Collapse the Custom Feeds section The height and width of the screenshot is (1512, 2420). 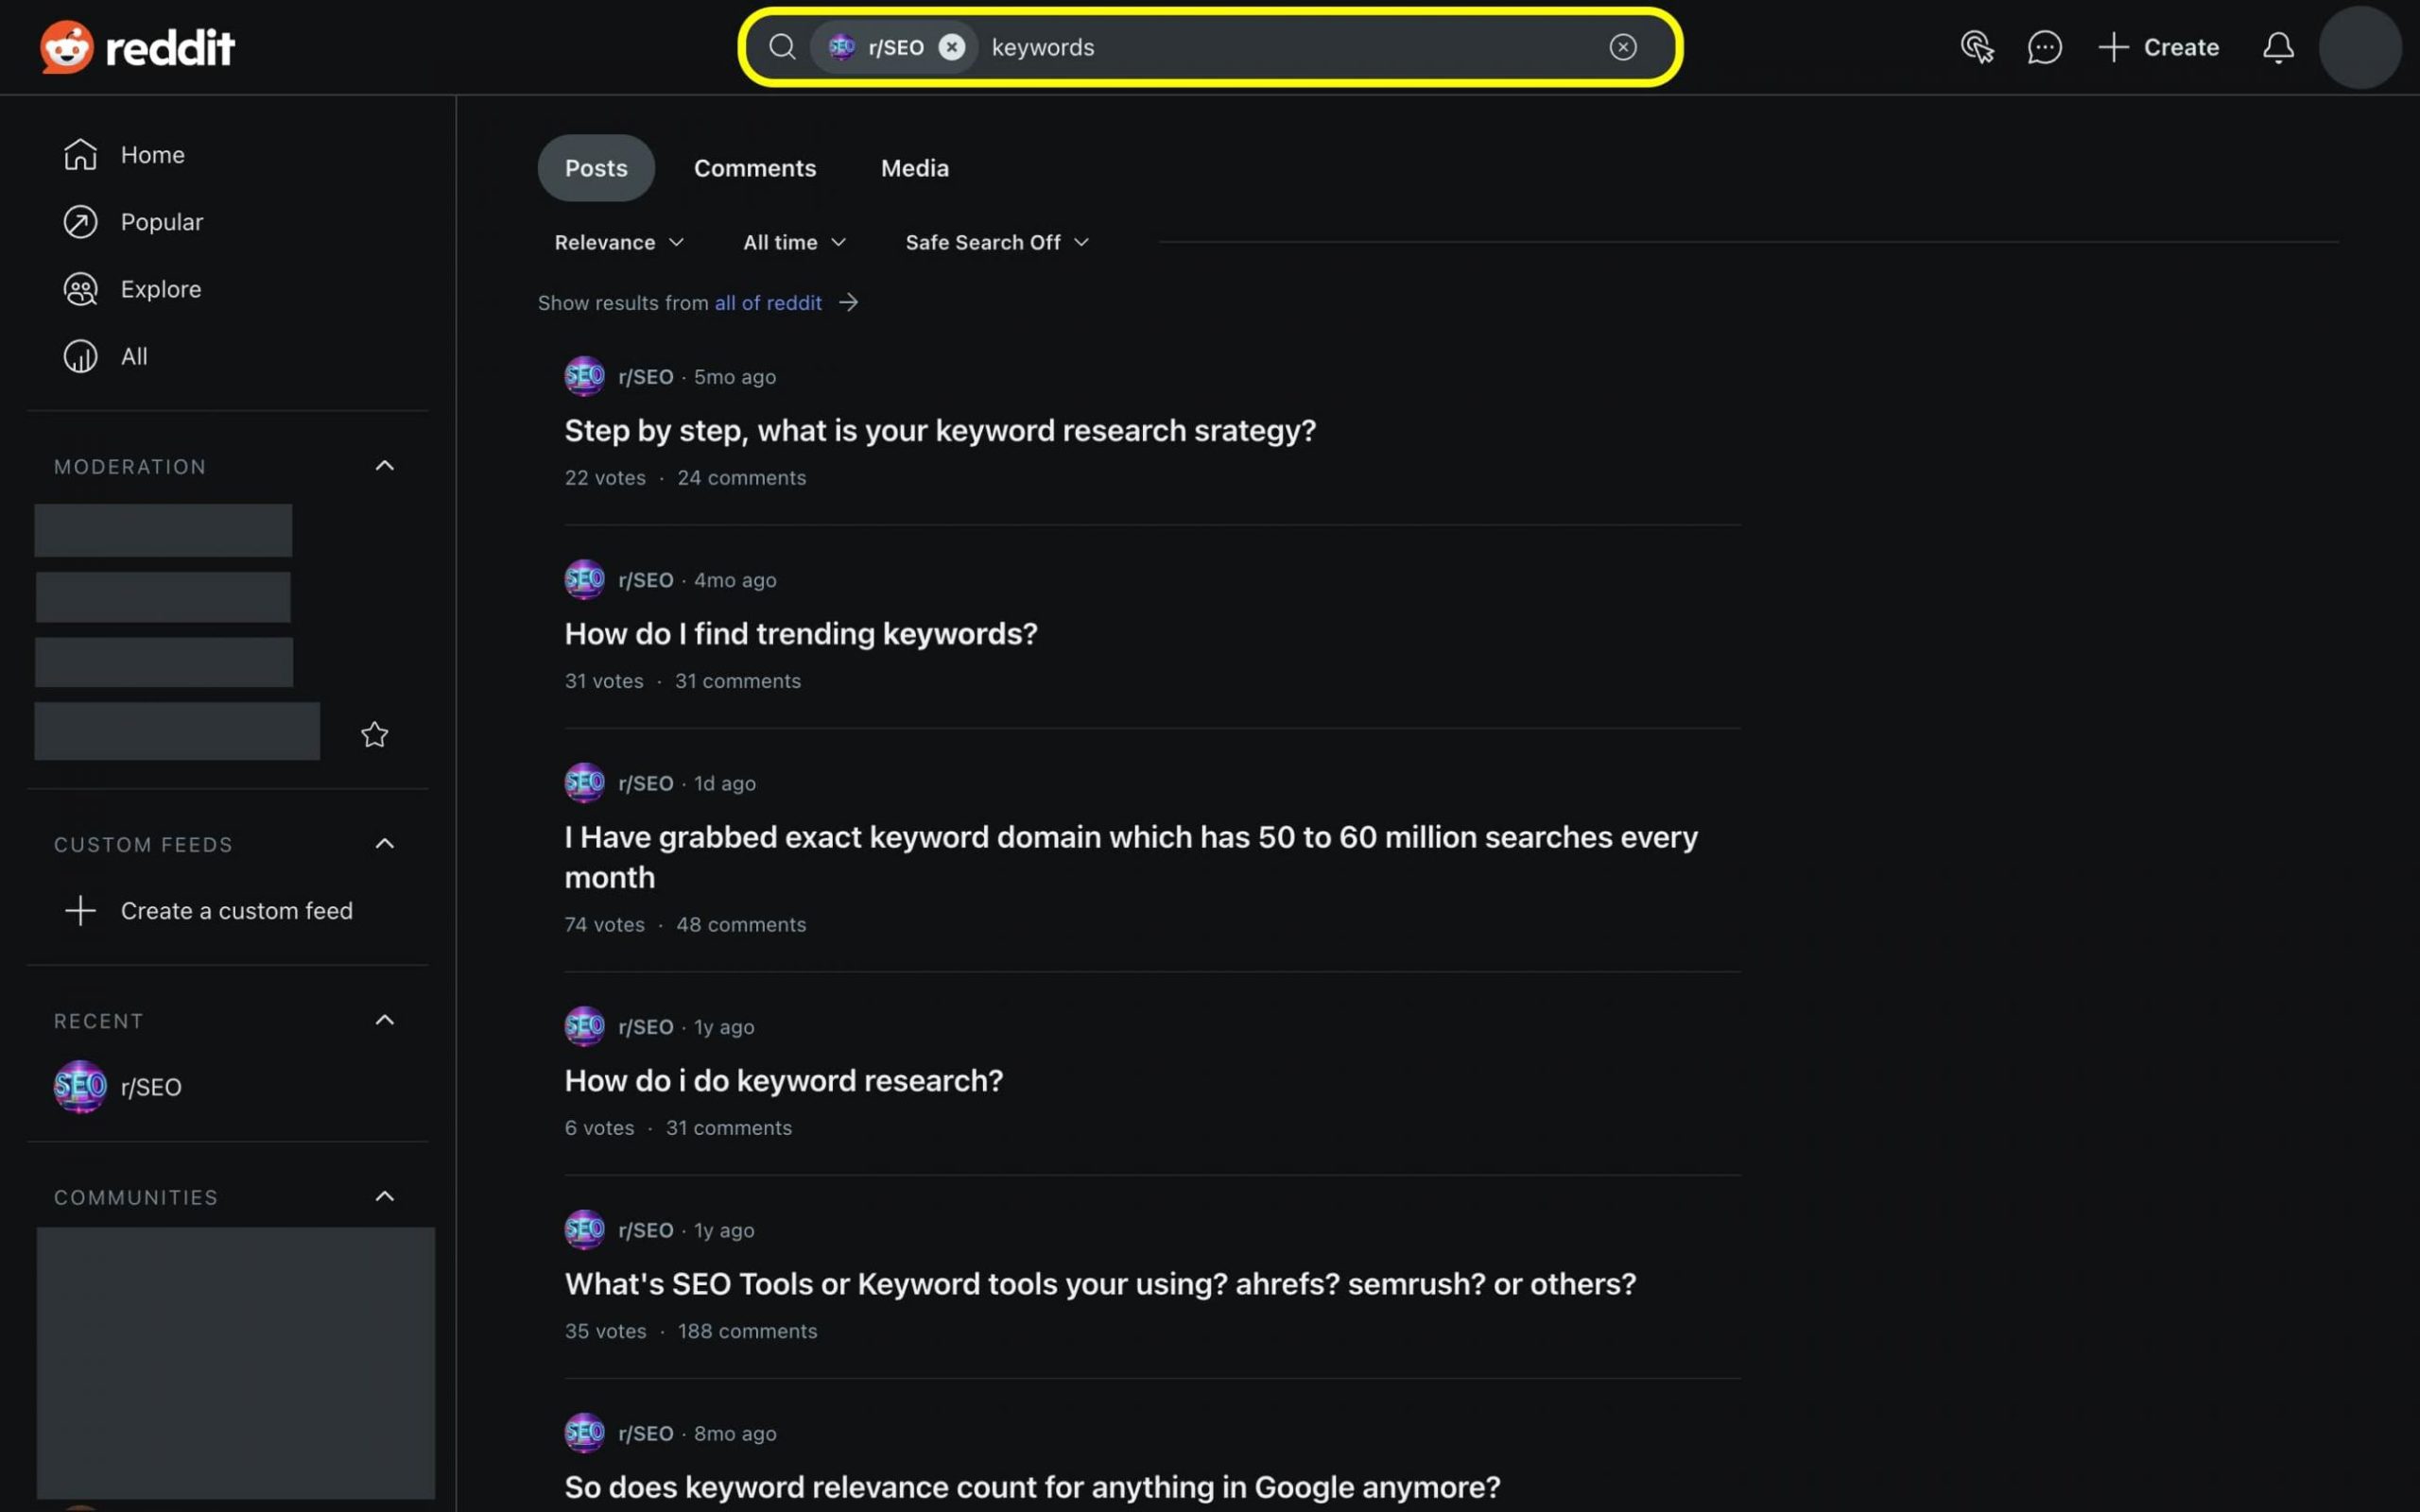tap(384, 844)
